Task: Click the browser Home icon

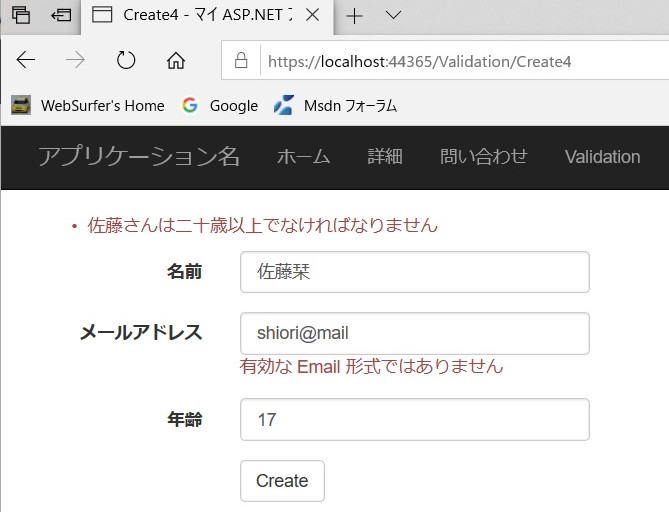Action: 176,60
